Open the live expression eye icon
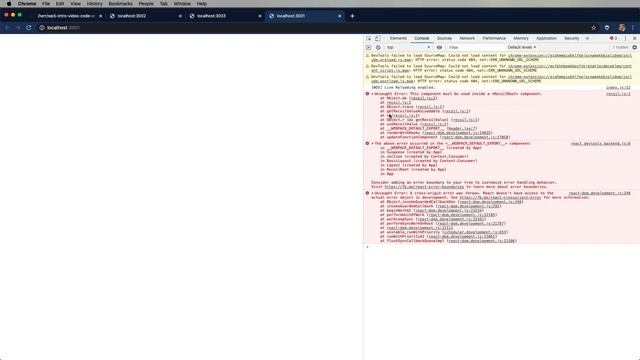 (439, 47)
